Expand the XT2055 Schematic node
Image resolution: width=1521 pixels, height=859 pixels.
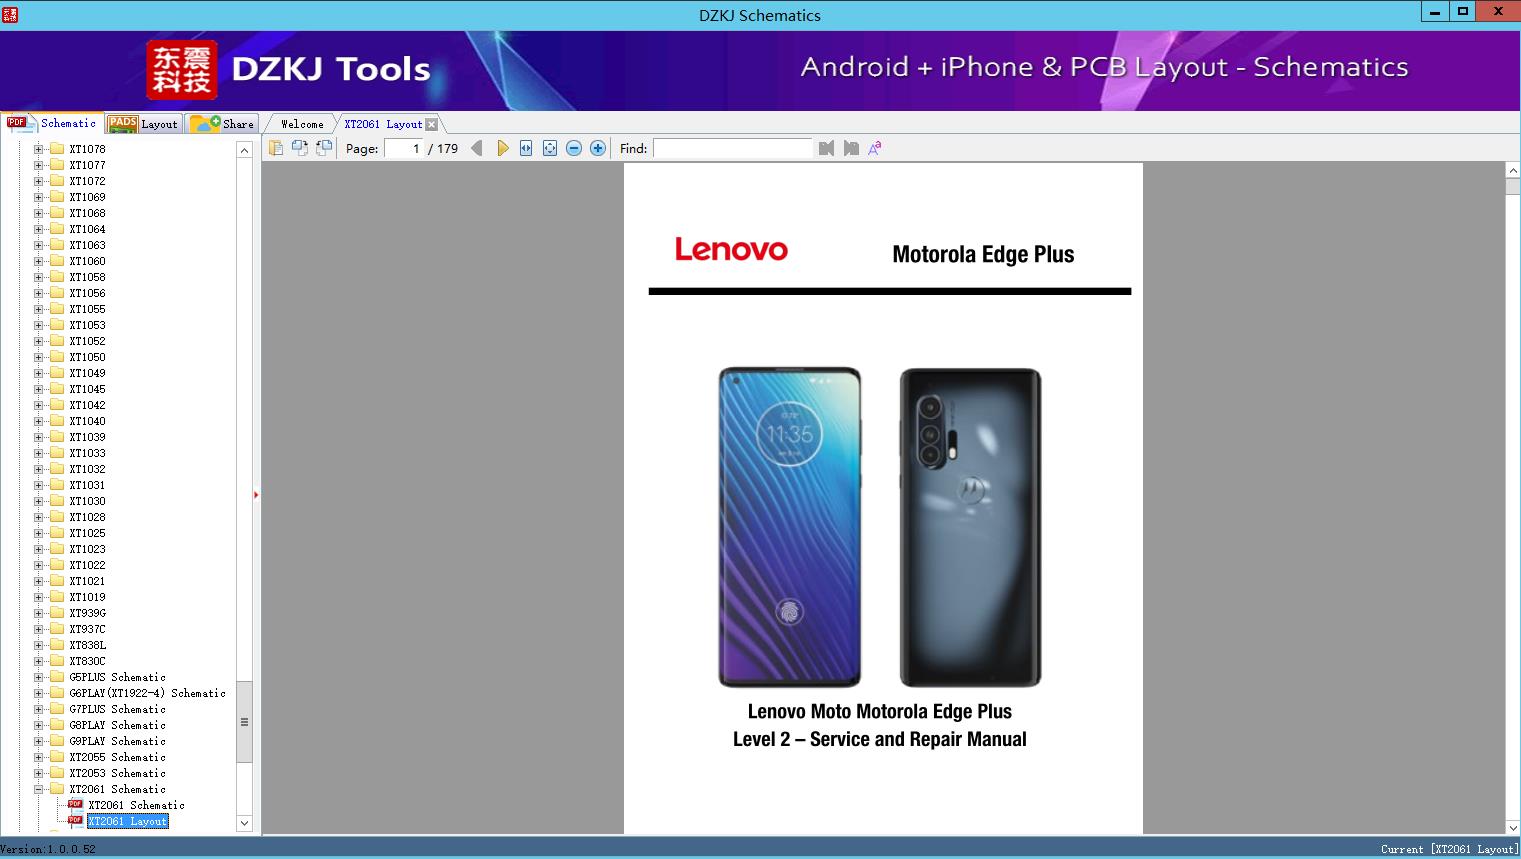pos(38,757)
